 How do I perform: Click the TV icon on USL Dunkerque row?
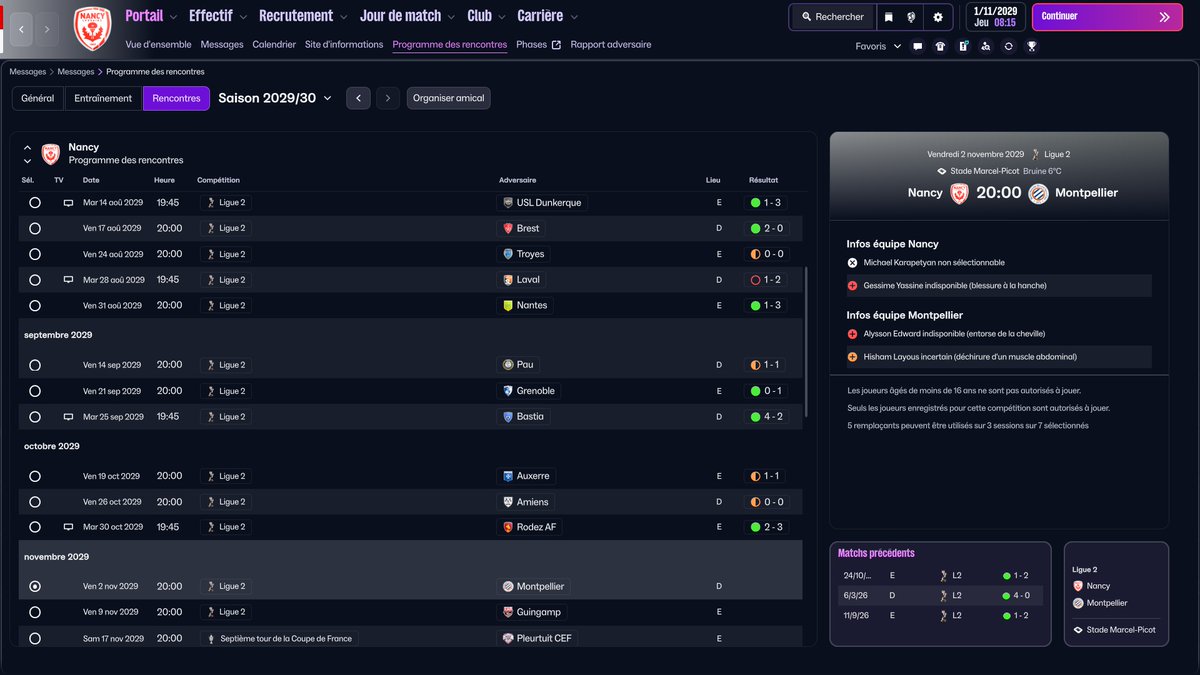click(68, 202)
